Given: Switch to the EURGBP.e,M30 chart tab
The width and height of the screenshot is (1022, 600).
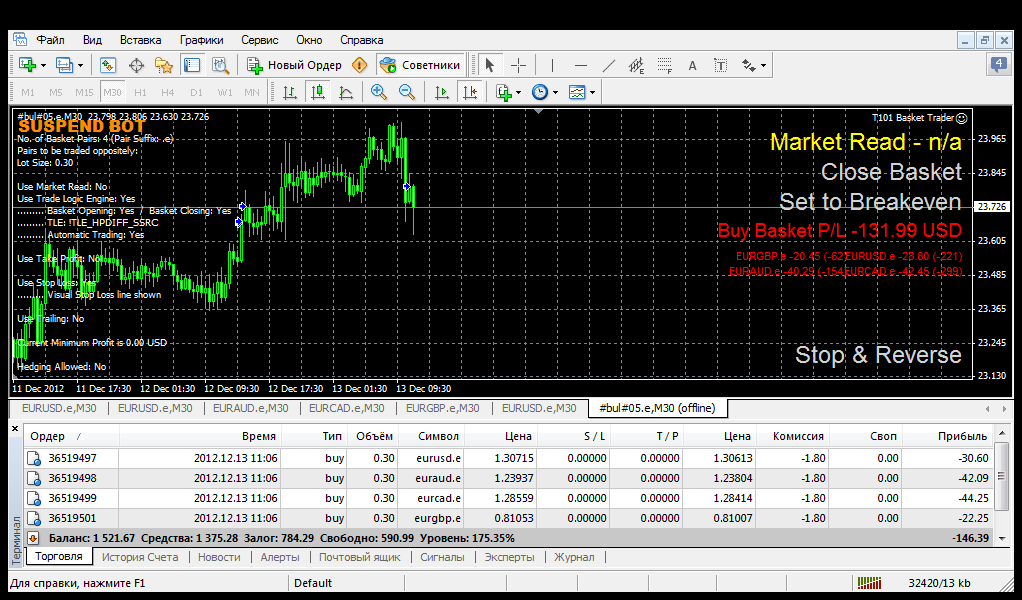Looking at the screenshot, I should 443,408.
